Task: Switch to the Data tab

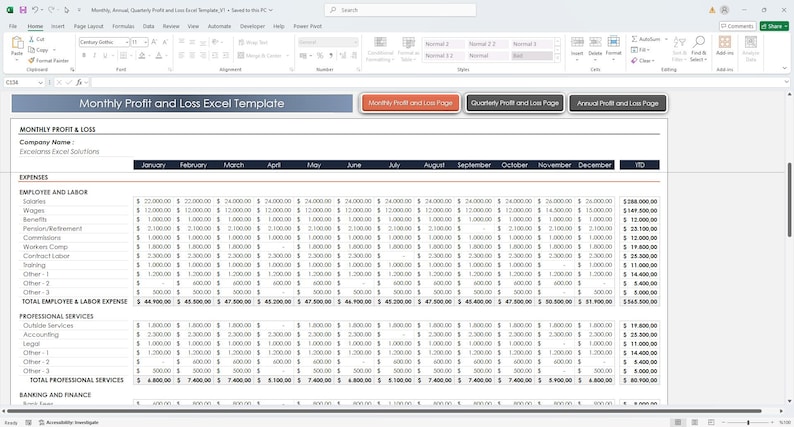Action: click(148, 26)
